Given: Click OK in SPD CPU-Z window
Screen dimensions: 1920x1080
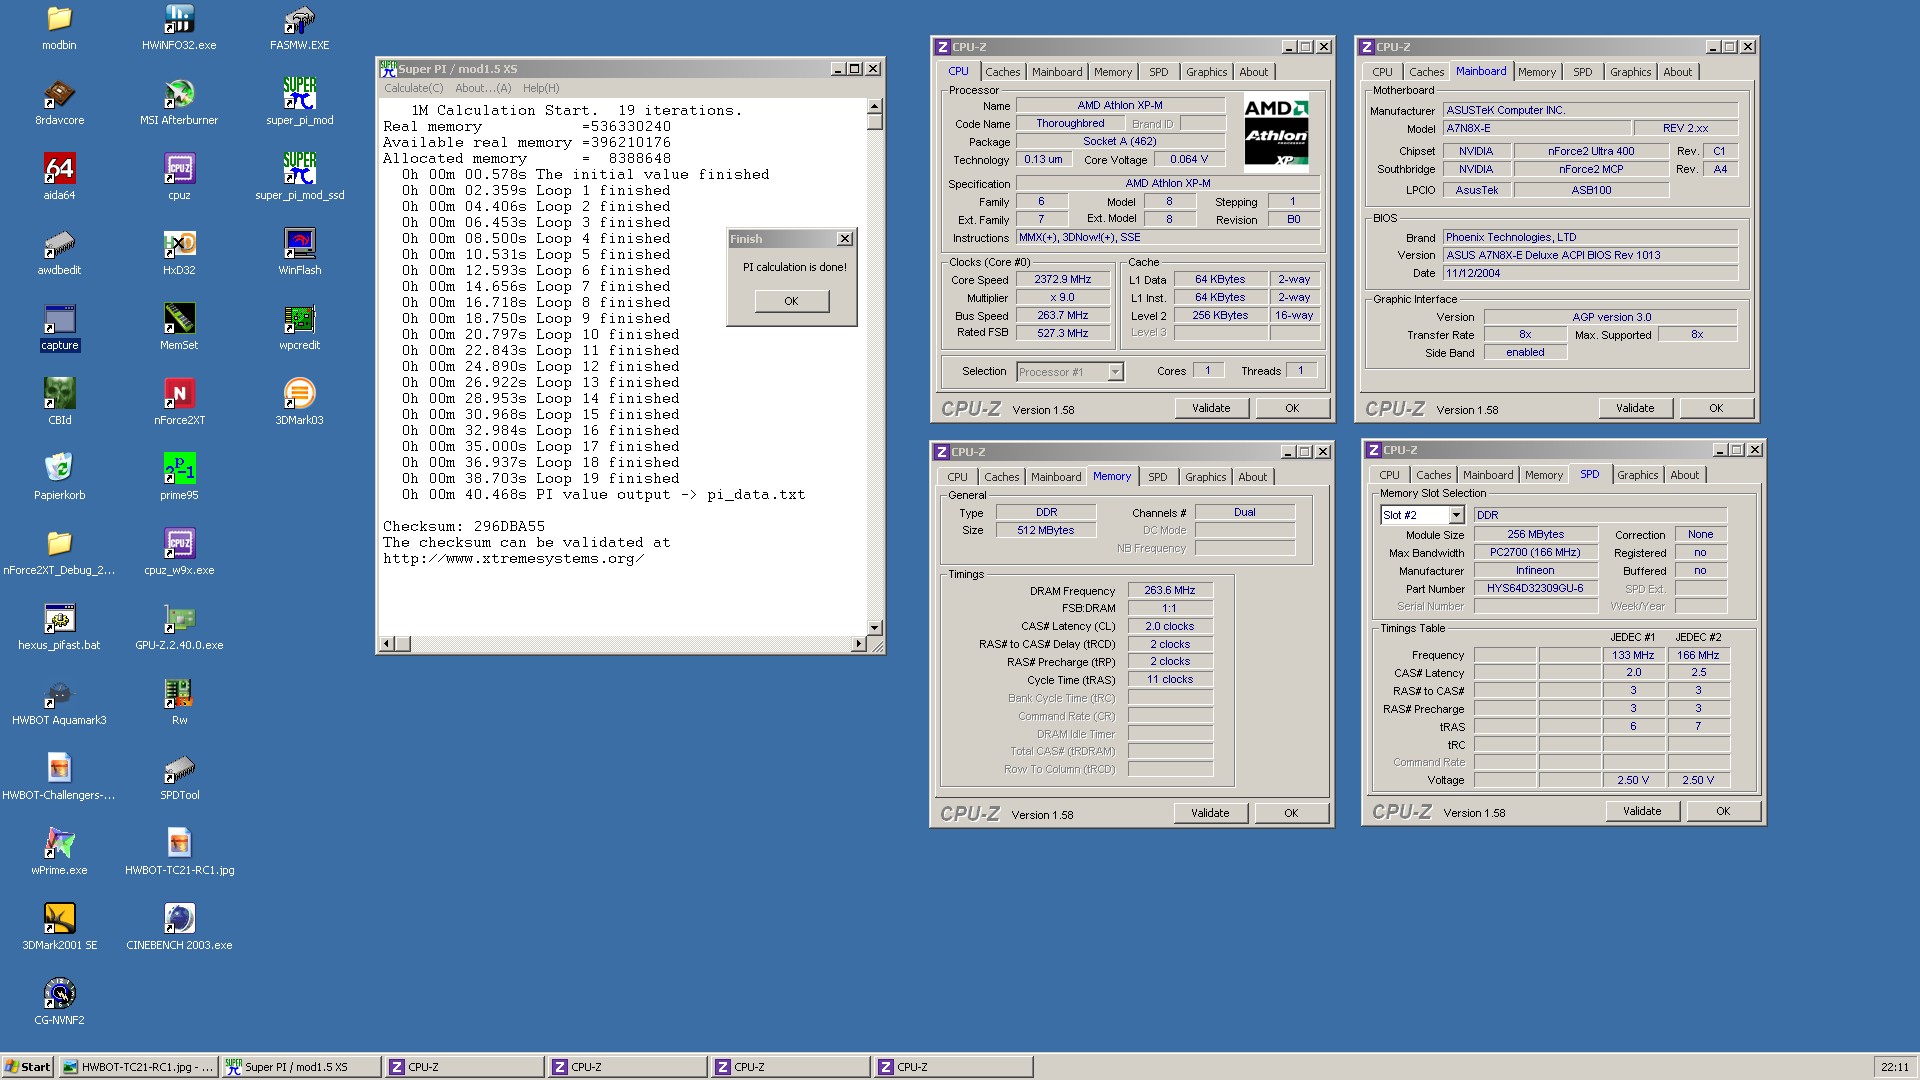Looking at the screenshot, I should pos(1723,811).
